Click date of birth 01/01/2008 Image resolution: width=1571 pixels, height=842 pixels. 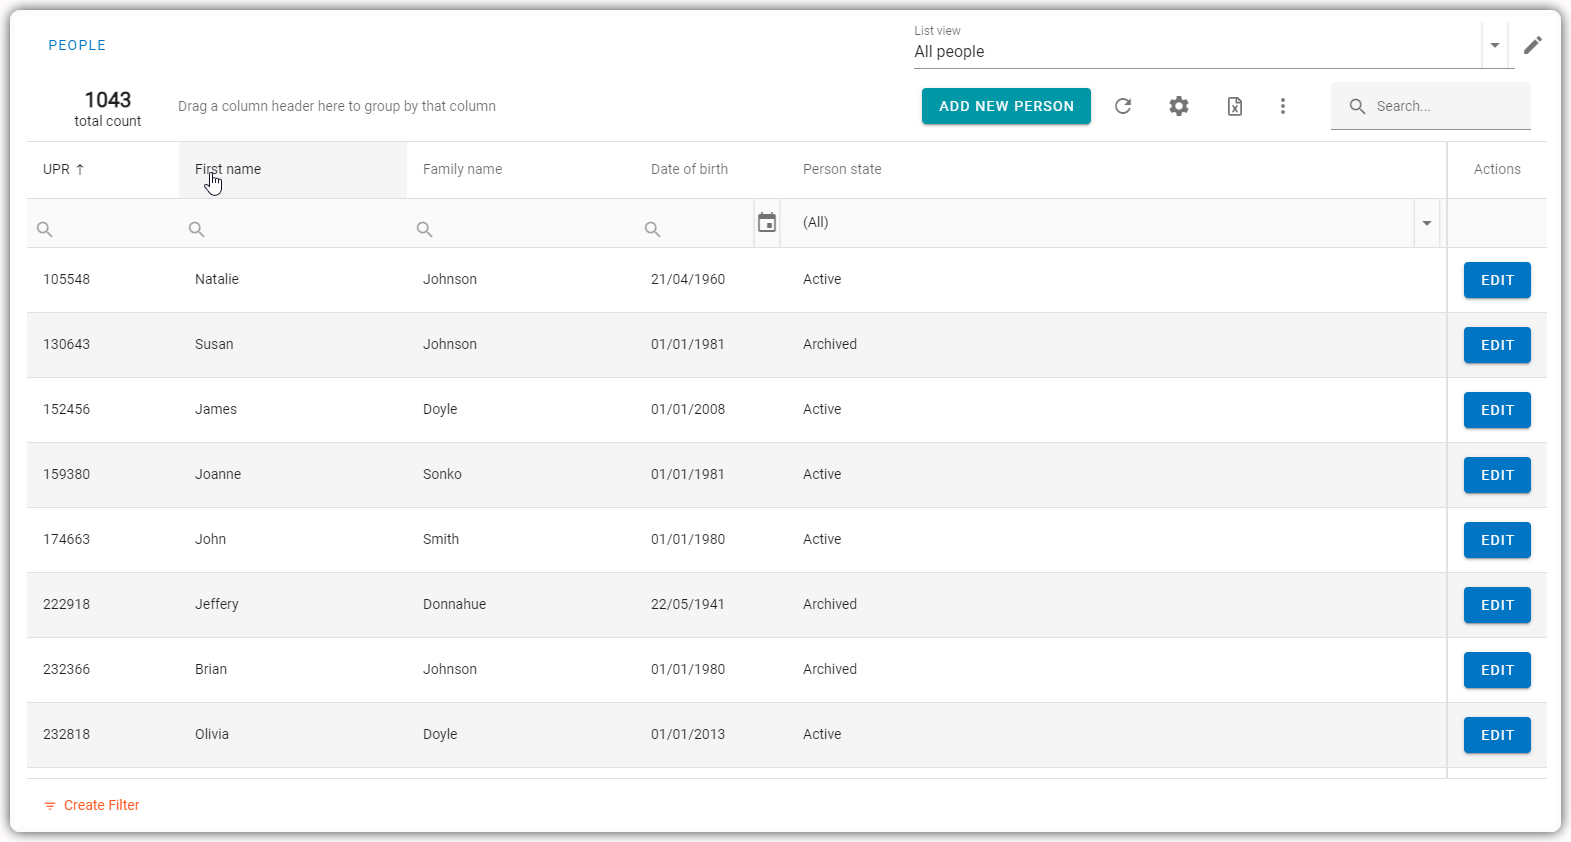pos(688,409)
